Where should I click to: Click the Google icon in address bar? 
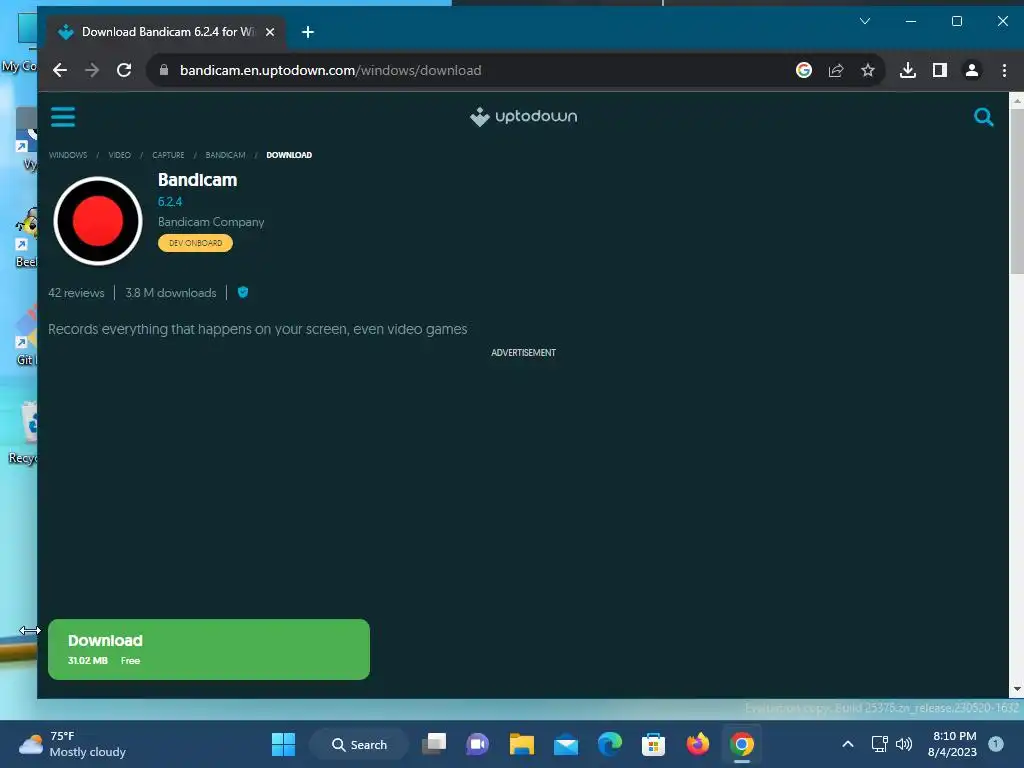pyautogui.click(x=804, y=71)
